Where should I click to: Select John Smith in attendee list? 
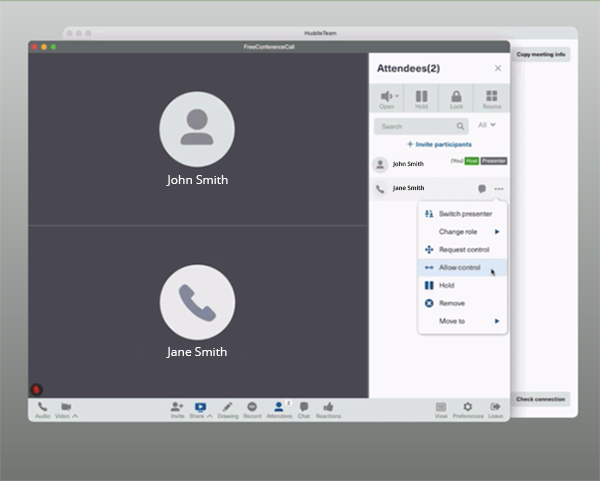tap(439, 164)
